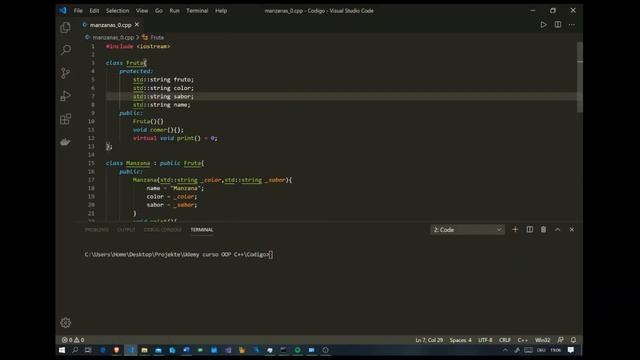Open the Docker view in the activity bar

65,142
